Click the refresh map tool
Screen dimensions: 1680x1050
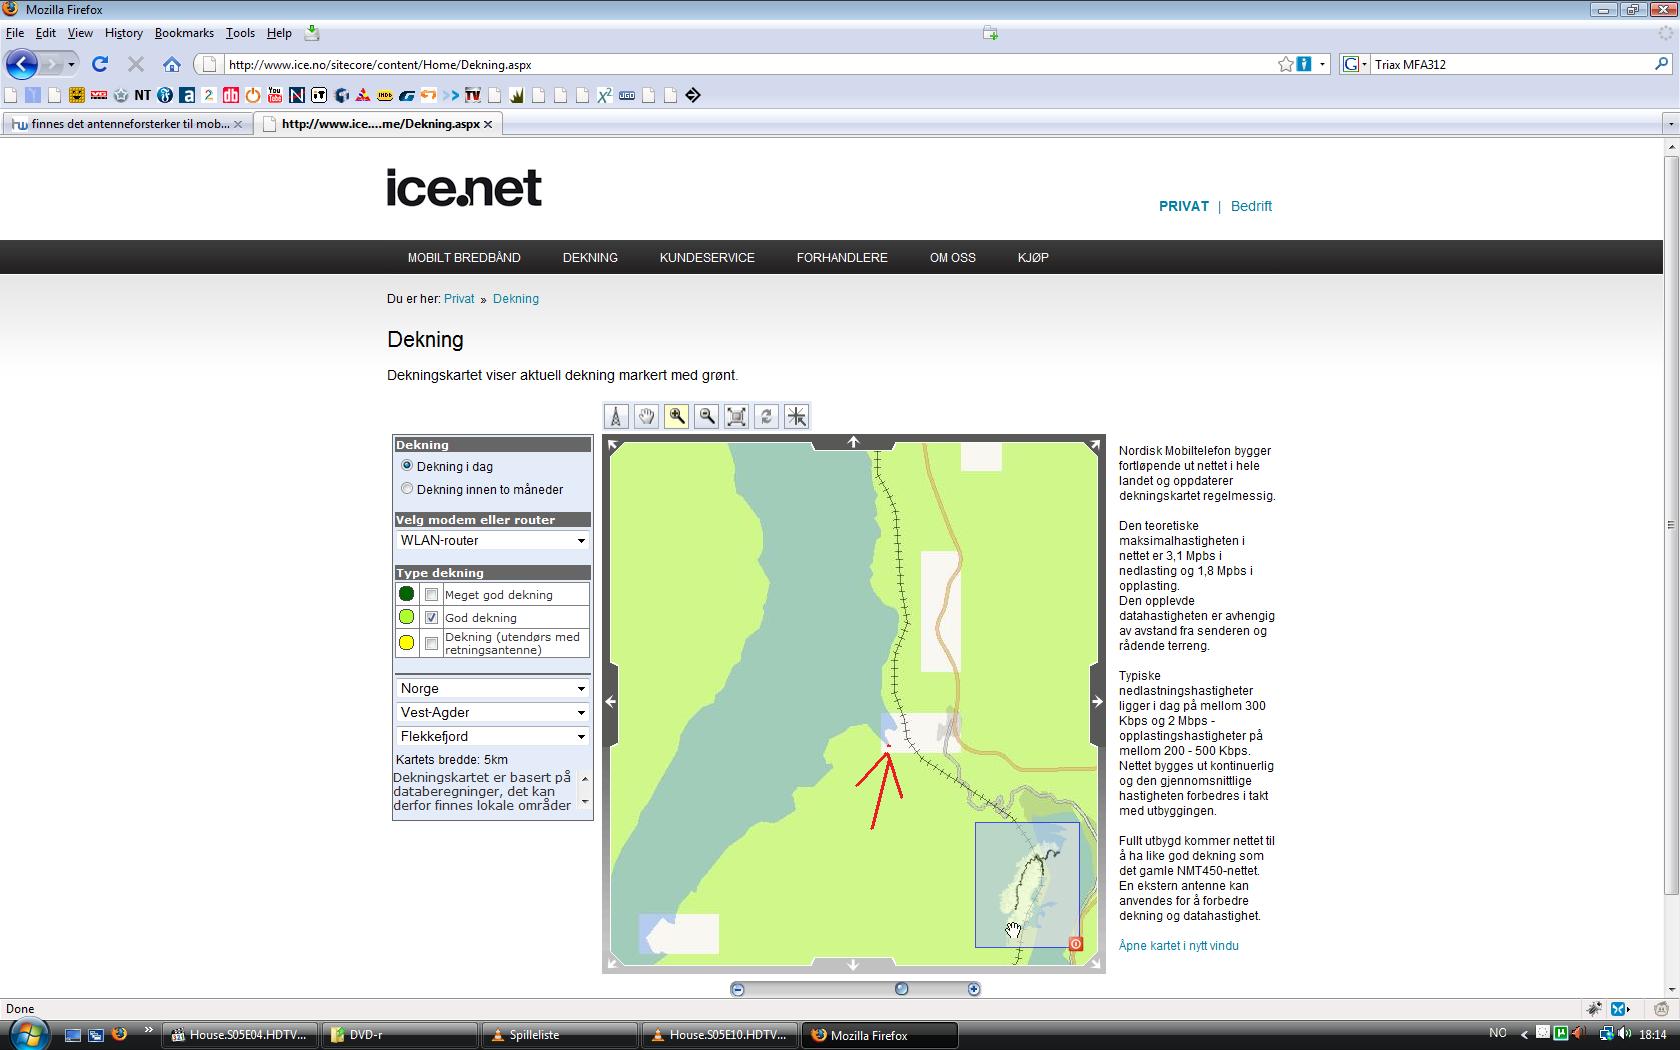[x=766, y=417]
